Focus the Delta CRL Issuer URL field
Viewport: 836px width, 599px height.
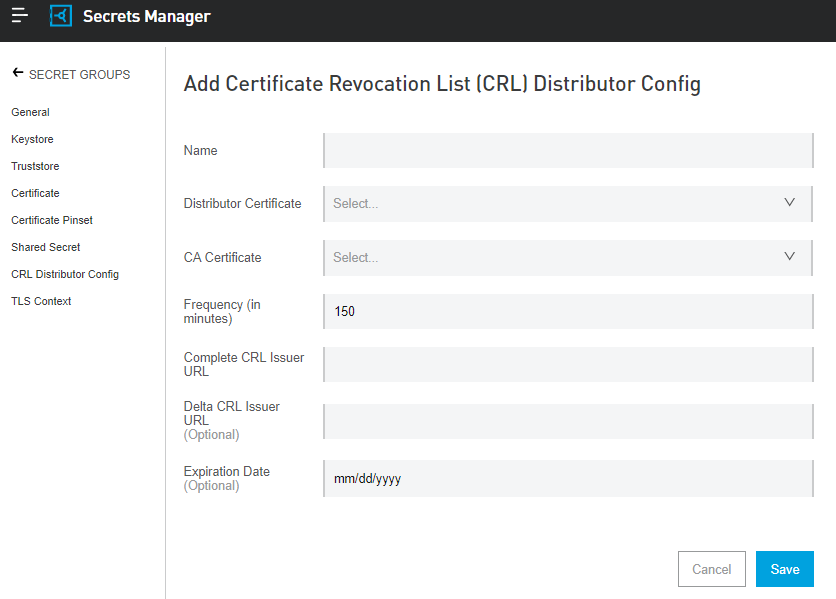click(568, 421)
